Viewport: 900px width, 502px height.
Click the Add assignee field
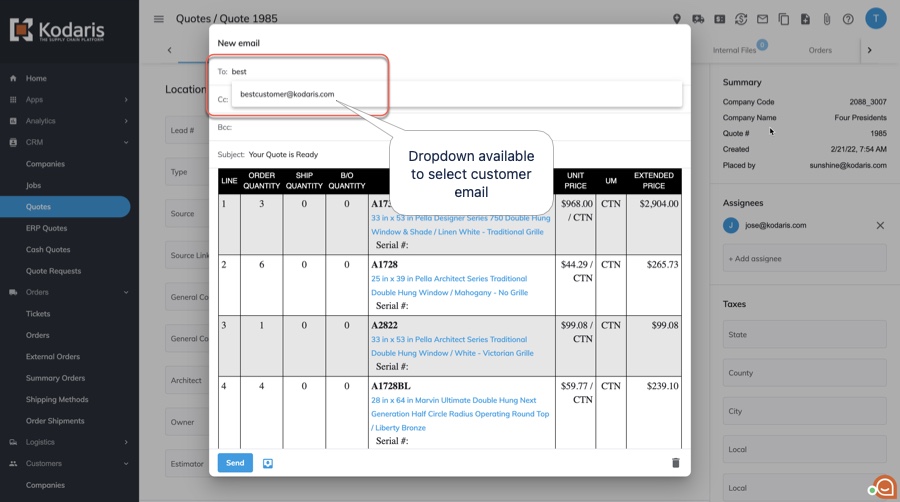point(804,259)
